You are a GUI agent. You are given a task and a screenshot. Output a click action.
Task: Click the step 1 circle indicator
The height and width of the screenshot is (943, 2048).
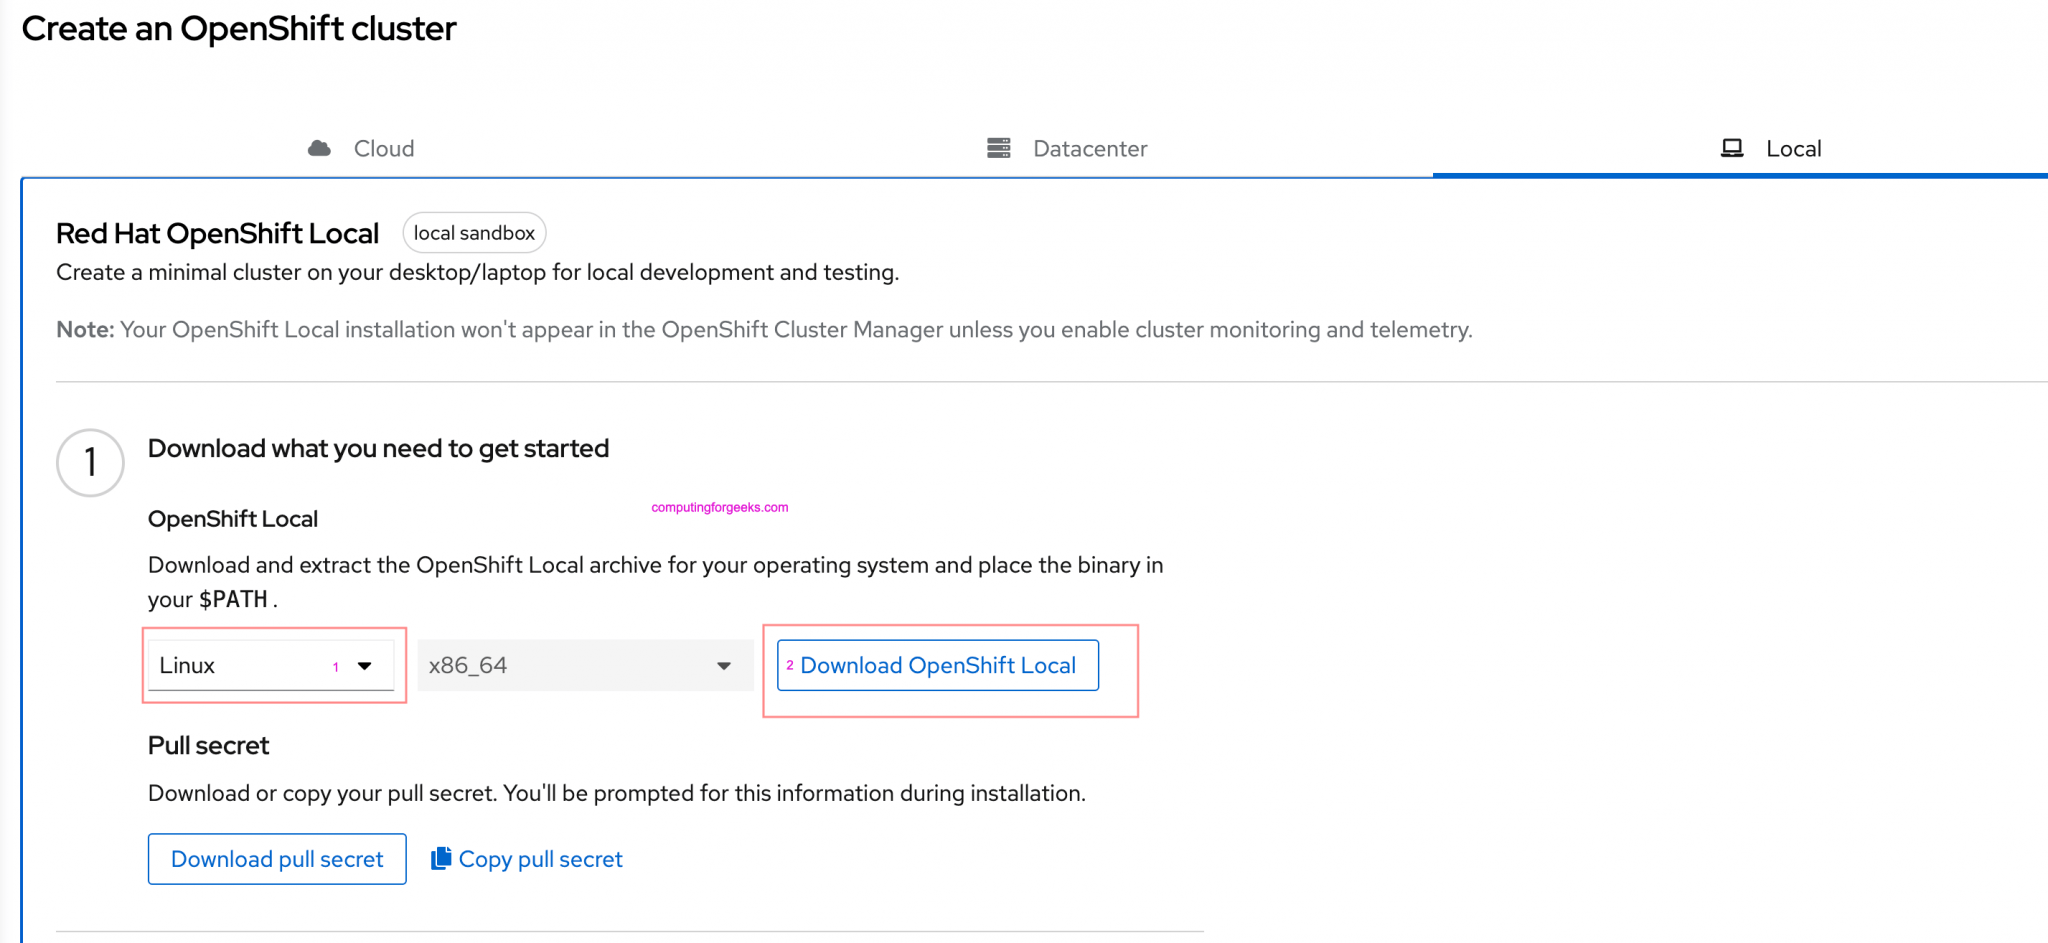[x=90, y=463]
